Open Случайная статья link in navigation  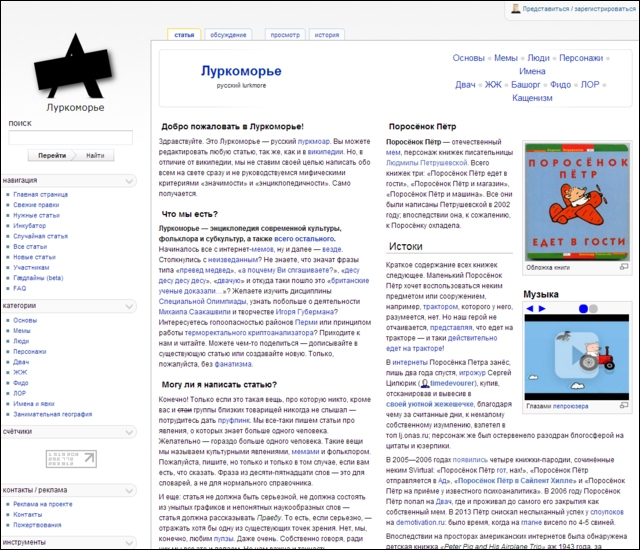click(40, 235)
